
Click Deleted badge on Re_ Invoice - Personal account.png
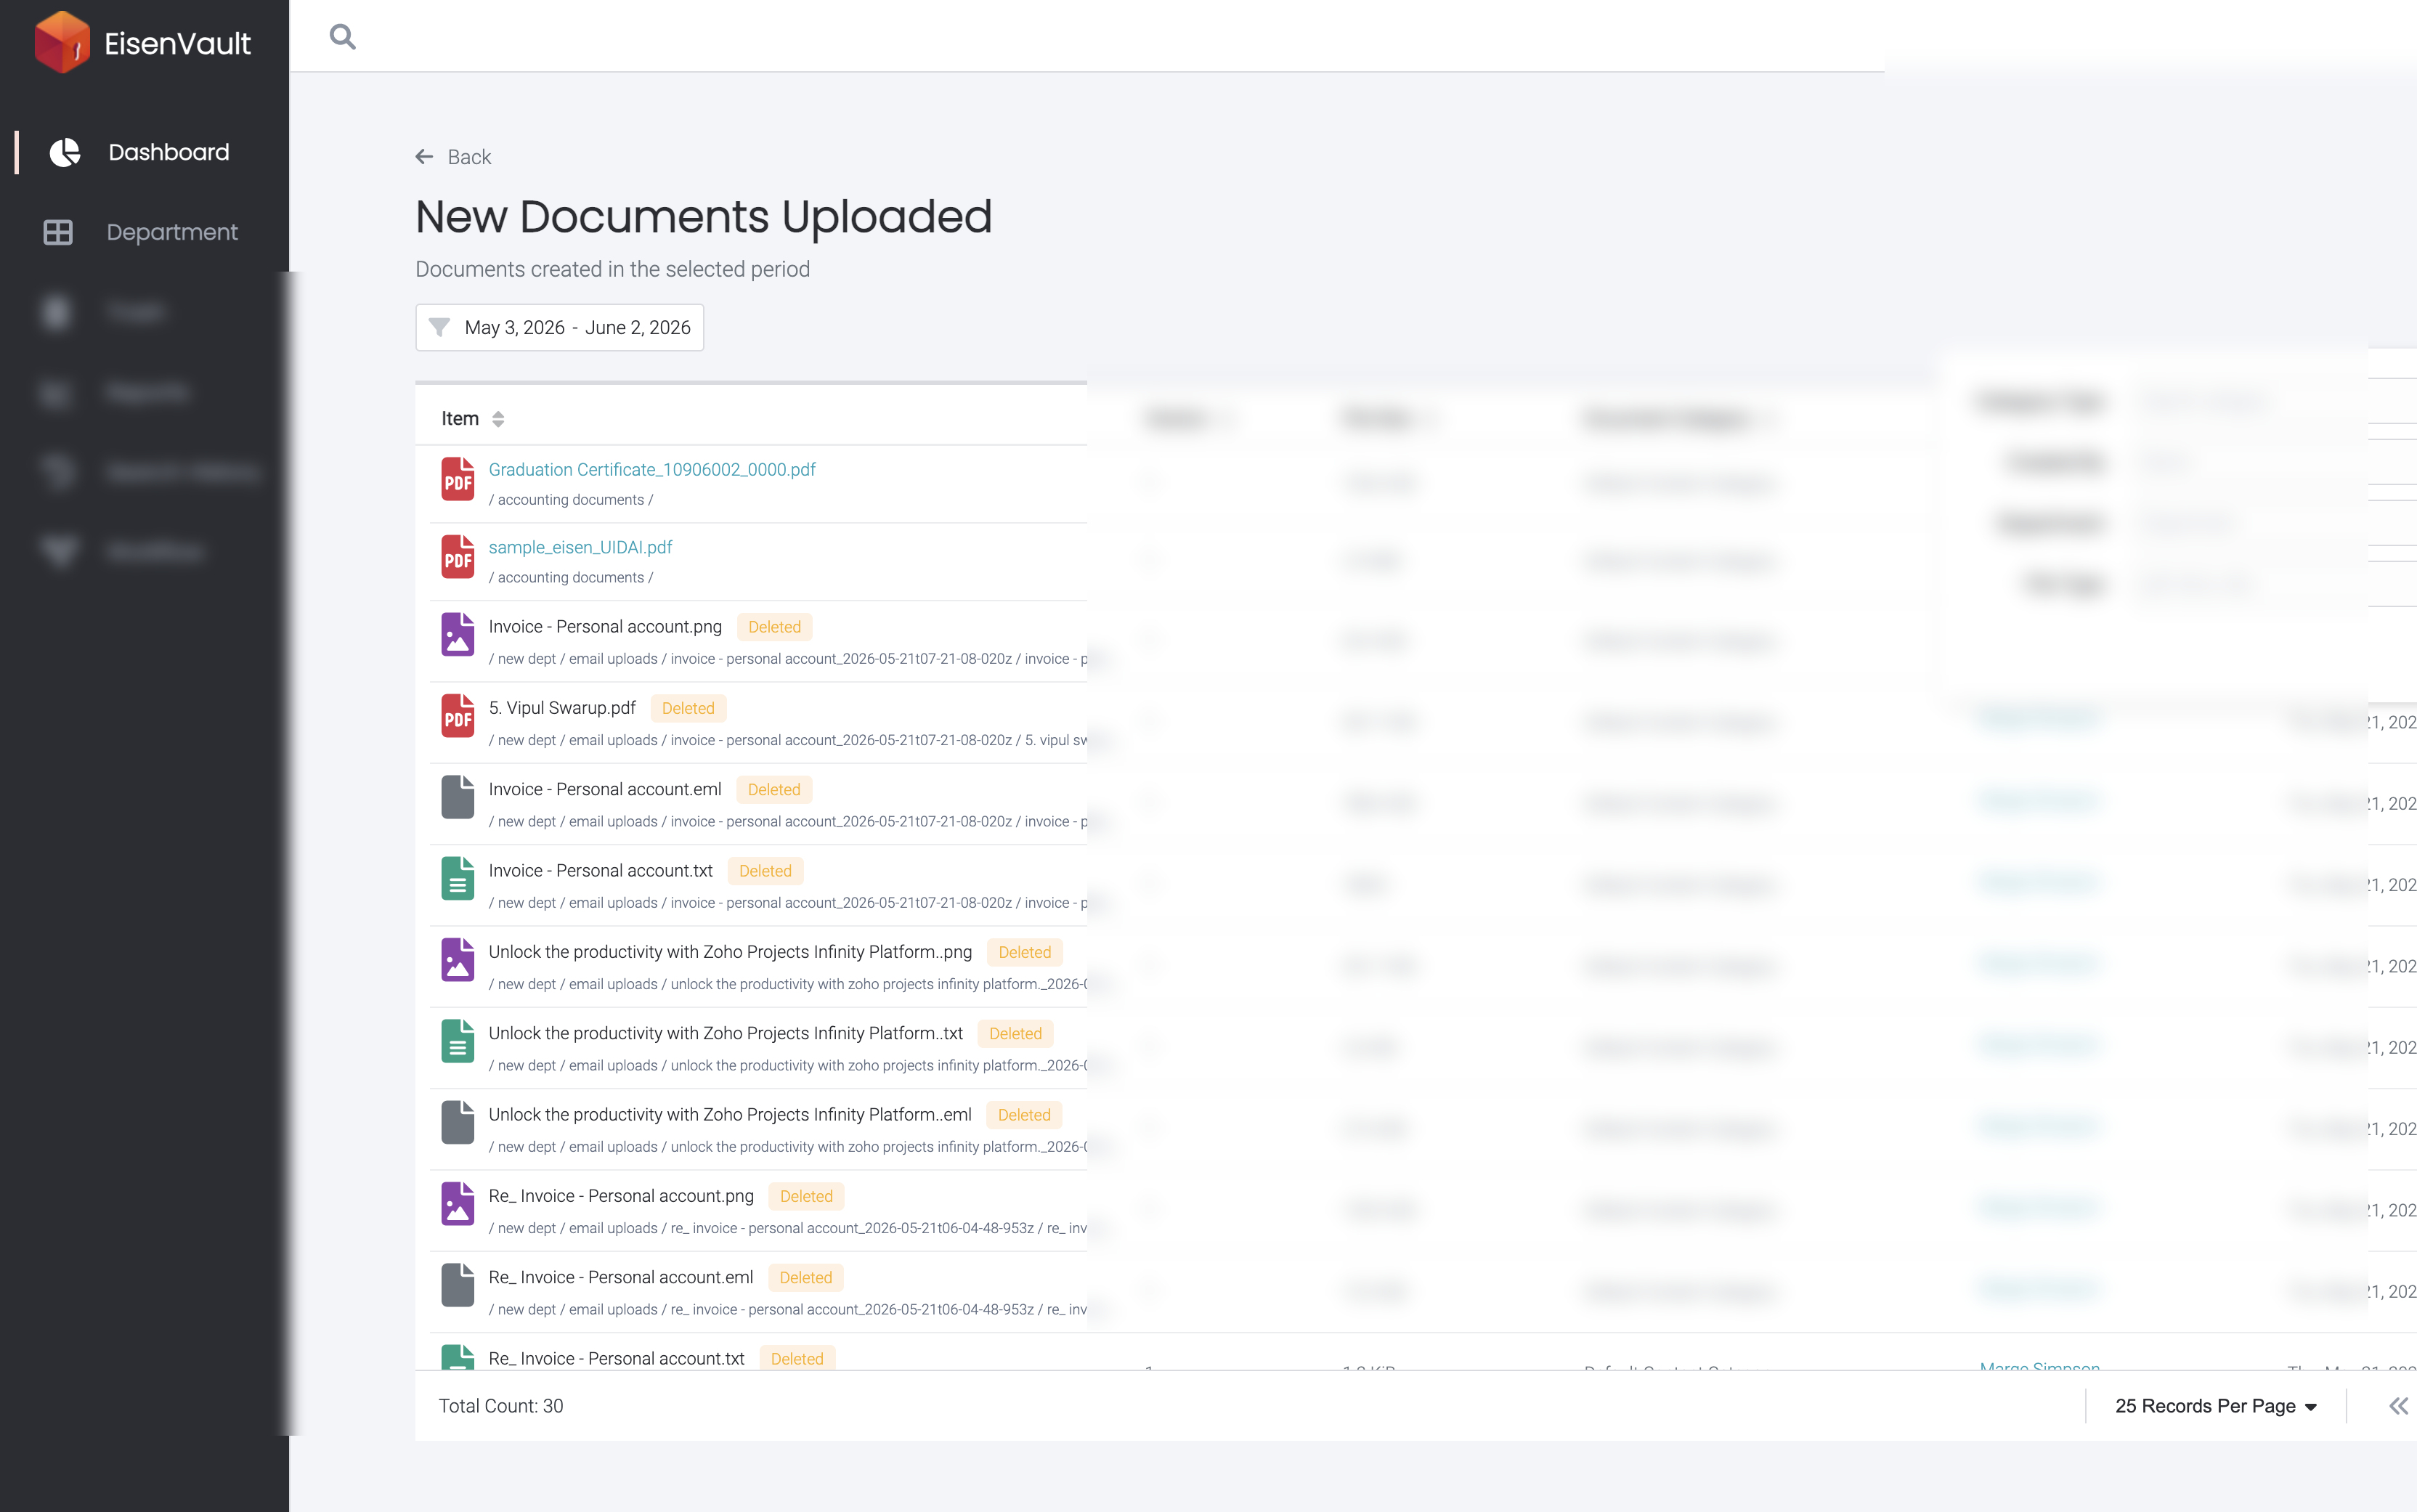click(806, 1196)
